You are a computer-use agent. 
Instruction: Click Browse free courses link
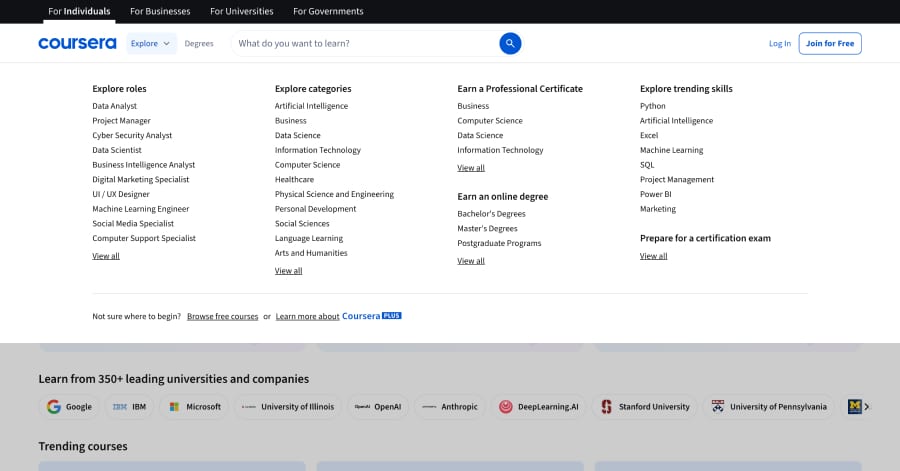coord(222,317)
